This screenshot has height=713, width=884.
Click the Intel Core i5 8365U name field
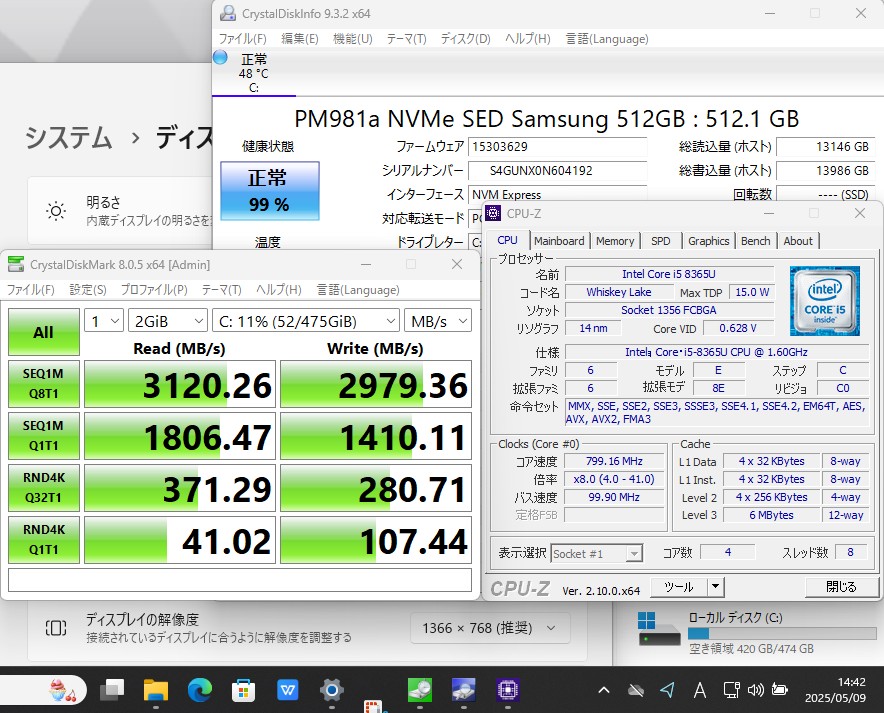pyautogui.click(x=669, y=274)
